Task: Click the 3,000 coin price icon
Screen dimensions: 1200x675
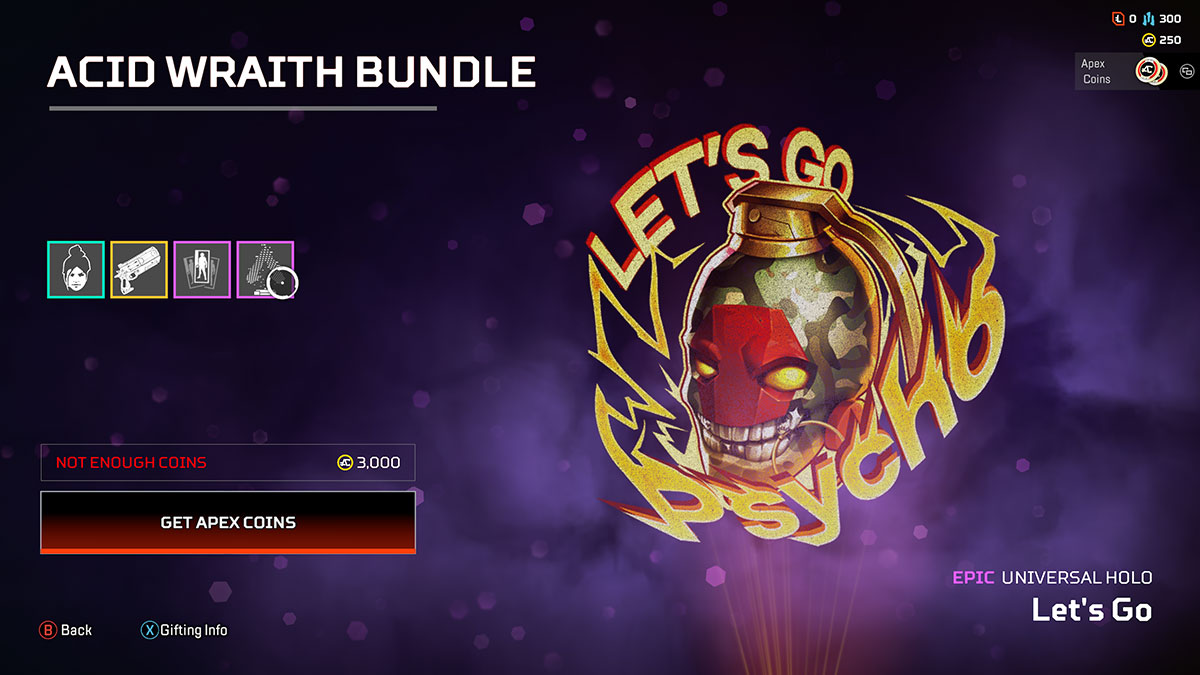Action: coord(345,462)
